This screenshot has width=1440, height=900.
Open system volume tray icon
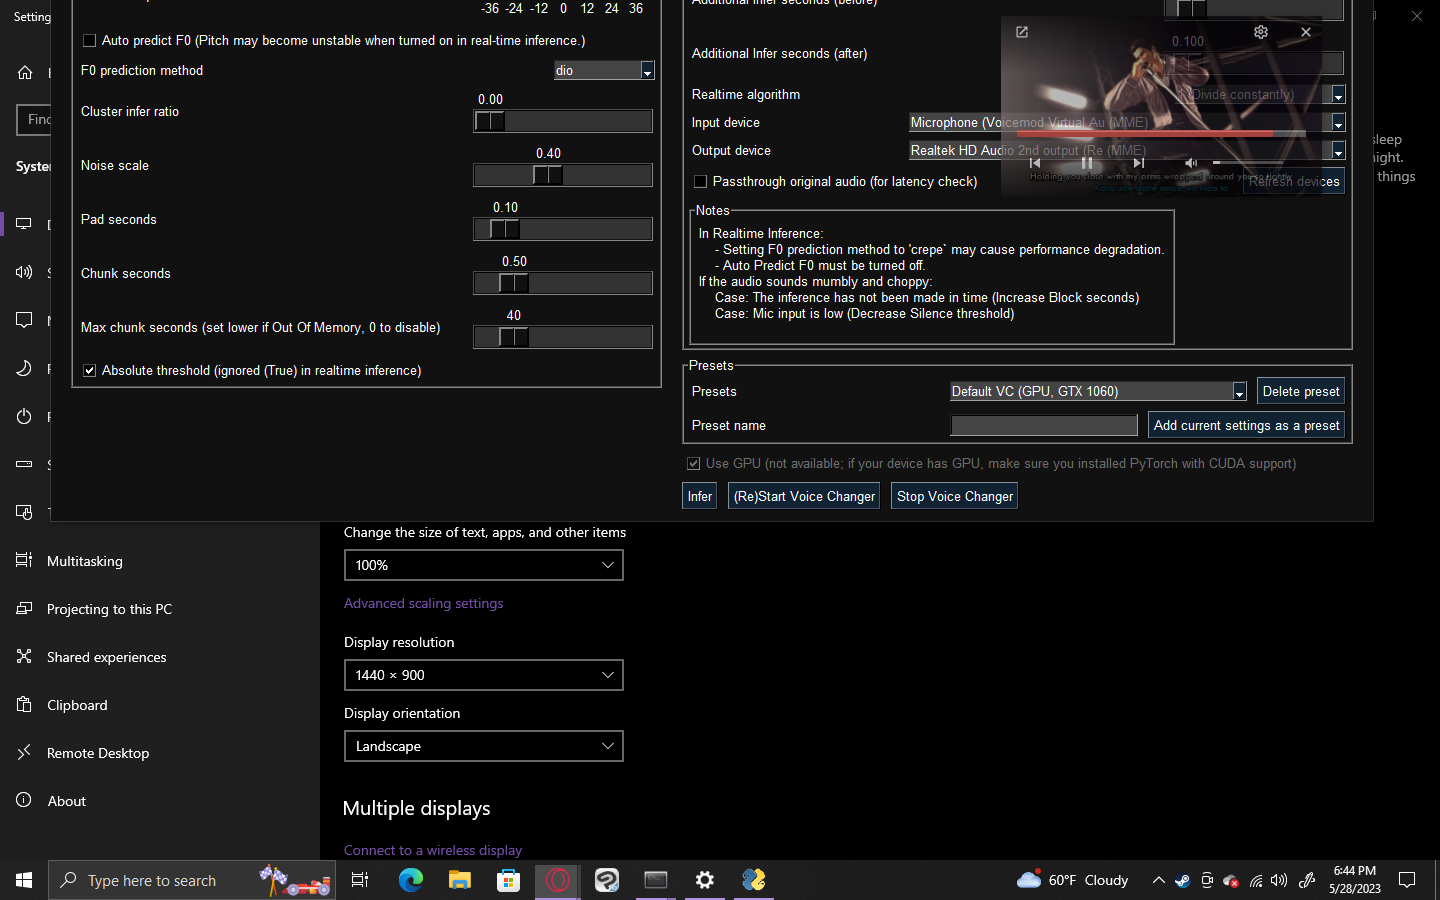tap(1279, 880)
